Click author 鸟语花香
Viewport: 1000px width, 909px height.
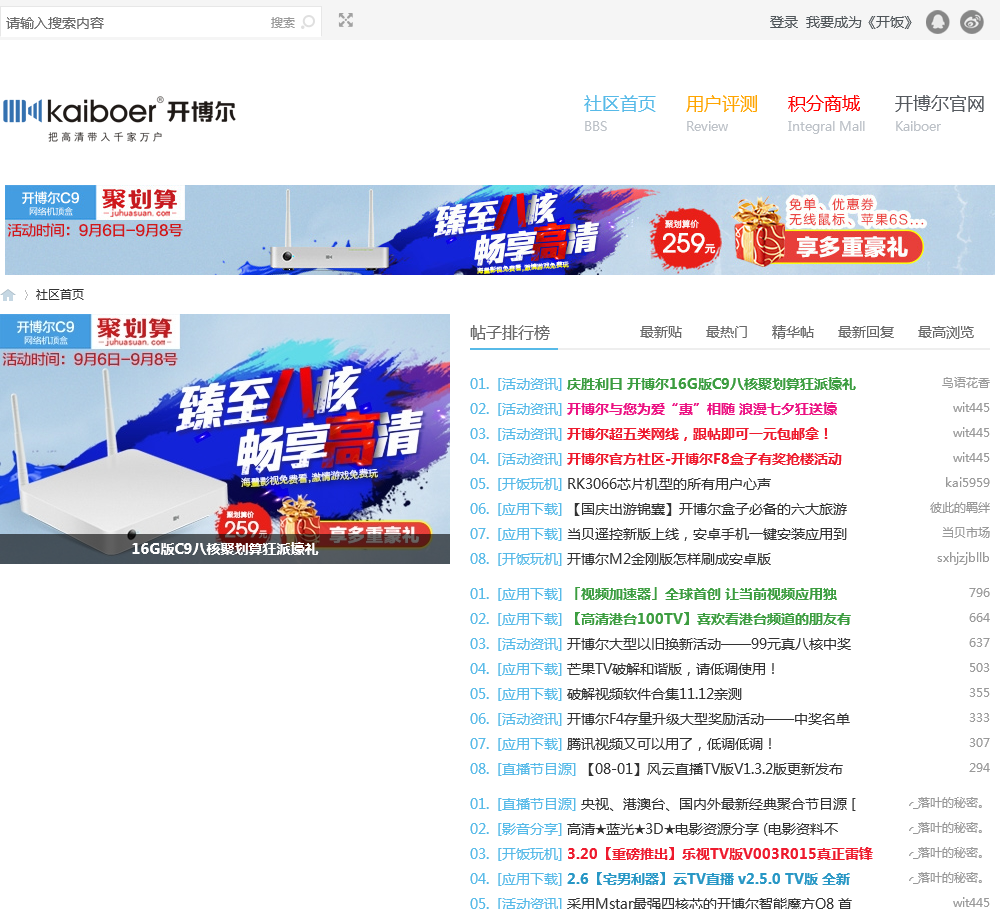966,383
